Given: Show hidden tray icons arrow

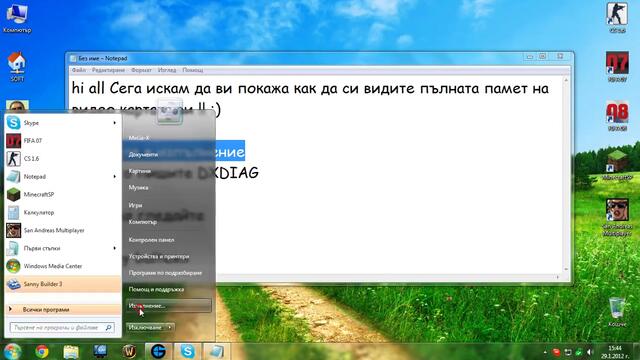Looking at the screenshot, I should [545, 352].
